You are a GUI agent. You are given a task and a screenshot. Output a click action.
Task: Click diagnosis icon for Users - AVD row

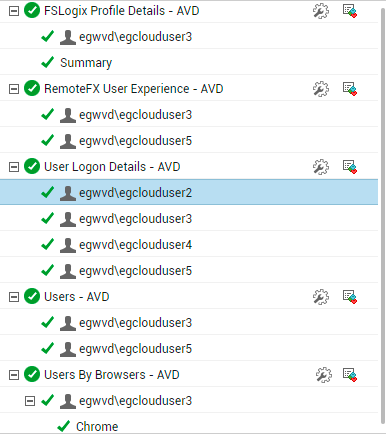point(350,297)
